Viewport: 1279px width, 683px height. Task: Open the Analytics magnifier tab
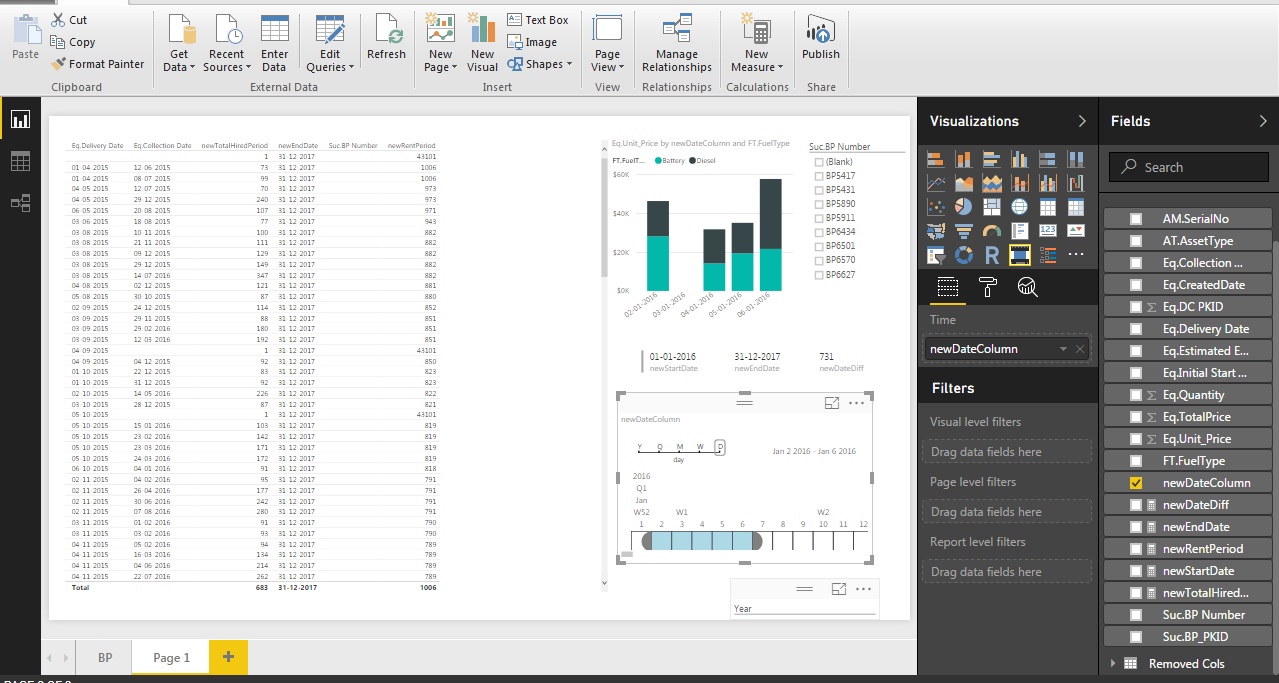coord(1026,288)
